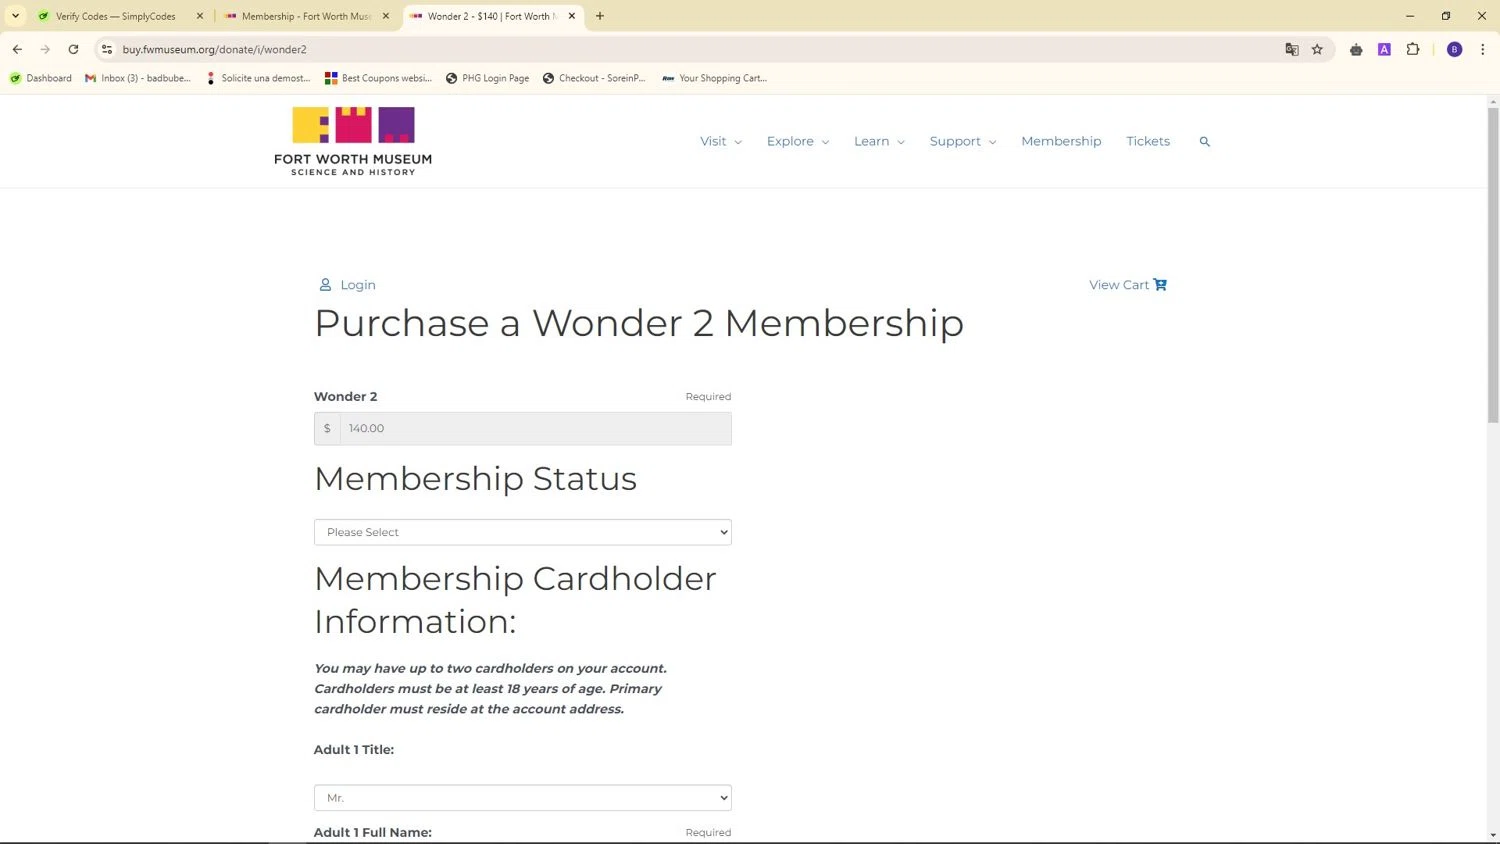The height and width of the screenshot is (844, 1500).
Task: Click the shopping cart icon beside View Cart
Action: (1160, 285)
